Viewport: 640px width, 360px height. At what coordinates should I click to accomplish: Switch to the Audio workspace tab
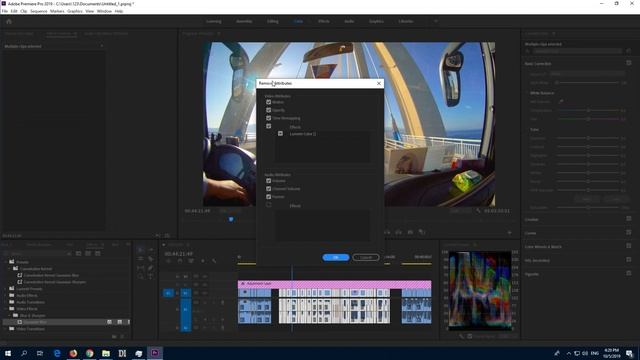tap(349, 21)
